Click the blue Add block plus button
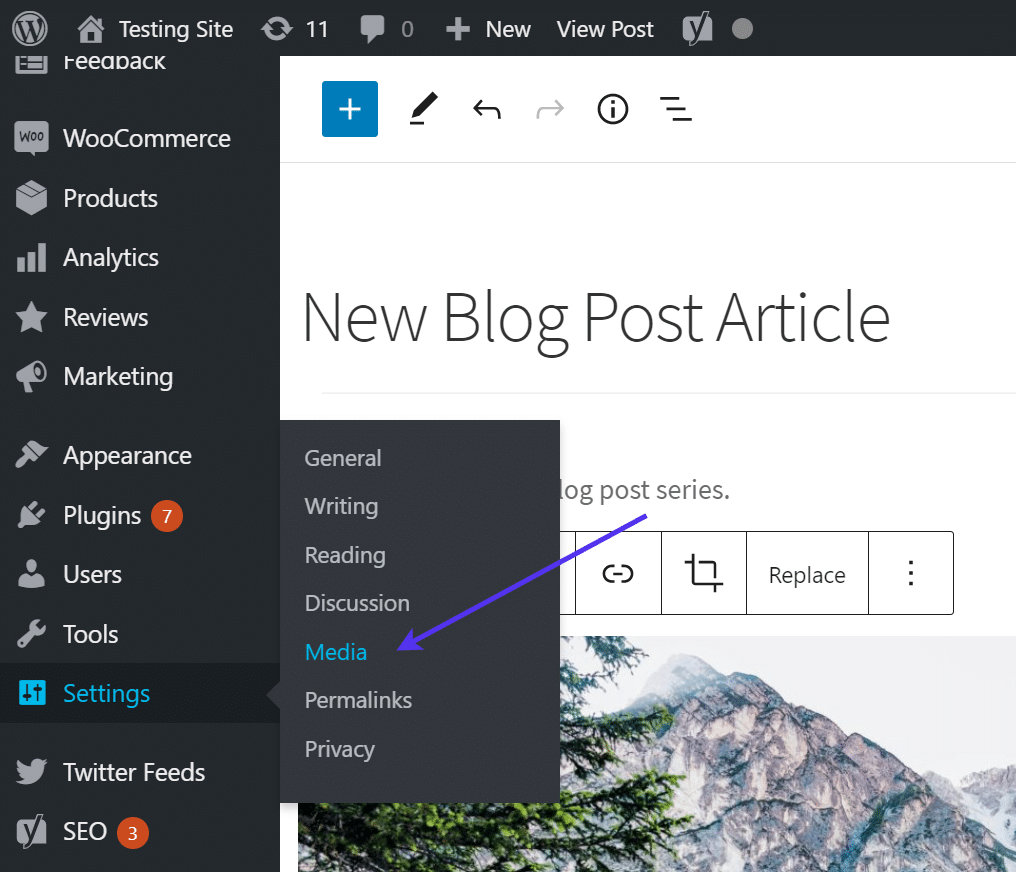The width and height of the screenshot is (1016, 872). (350, 109)
